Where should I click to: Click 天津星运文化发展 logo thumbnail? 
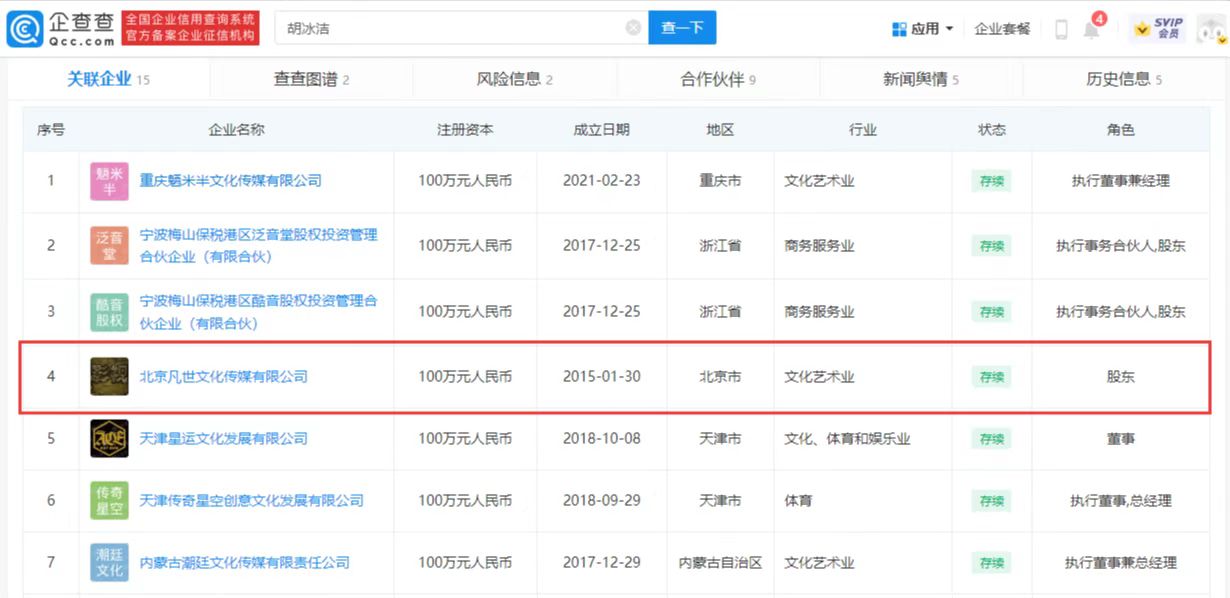coord(109,438)
